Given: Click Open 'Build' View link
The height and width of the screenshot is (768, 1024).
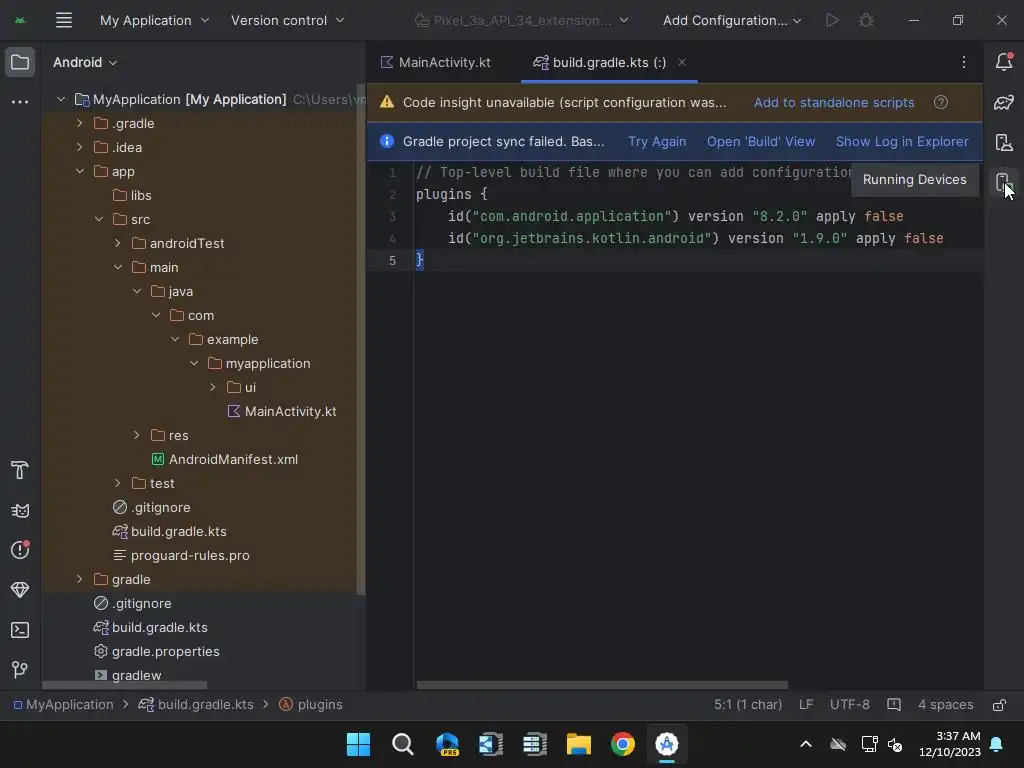Looking at the screenshot, I should point(761,142).
